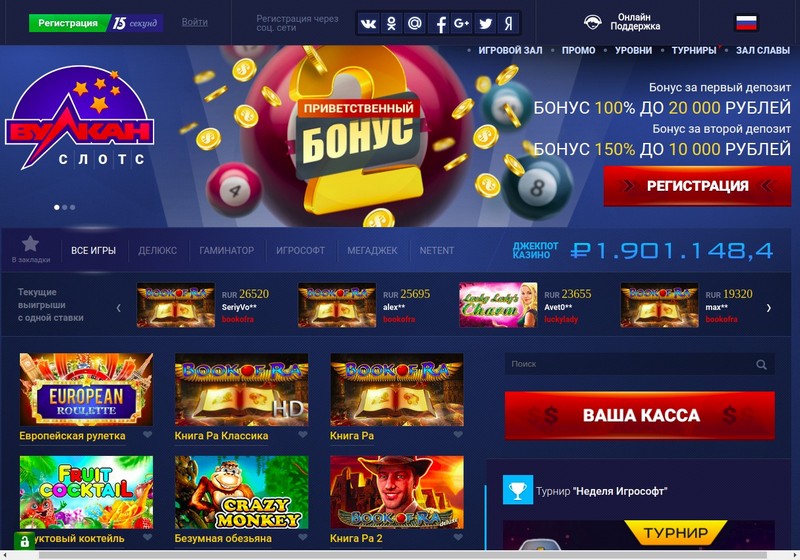
Task: Switch to the ДЕЛЮКС games tab
Action: [158, 250]
